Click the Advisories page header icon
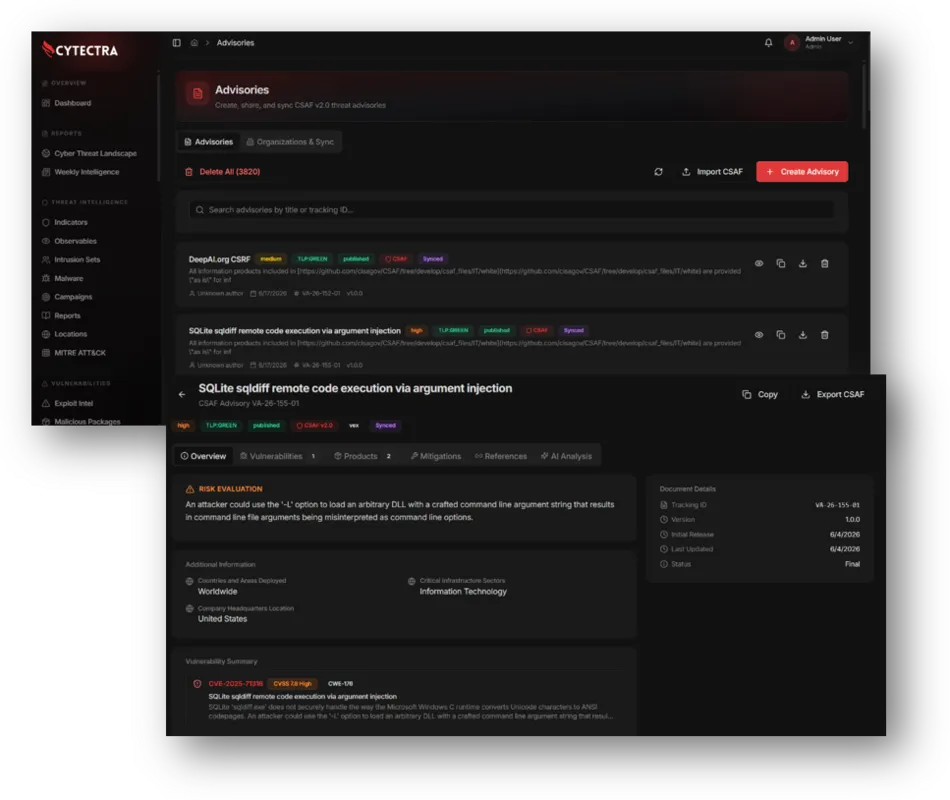The width and height of the screenshot is (950, 800). pos(197,93)
